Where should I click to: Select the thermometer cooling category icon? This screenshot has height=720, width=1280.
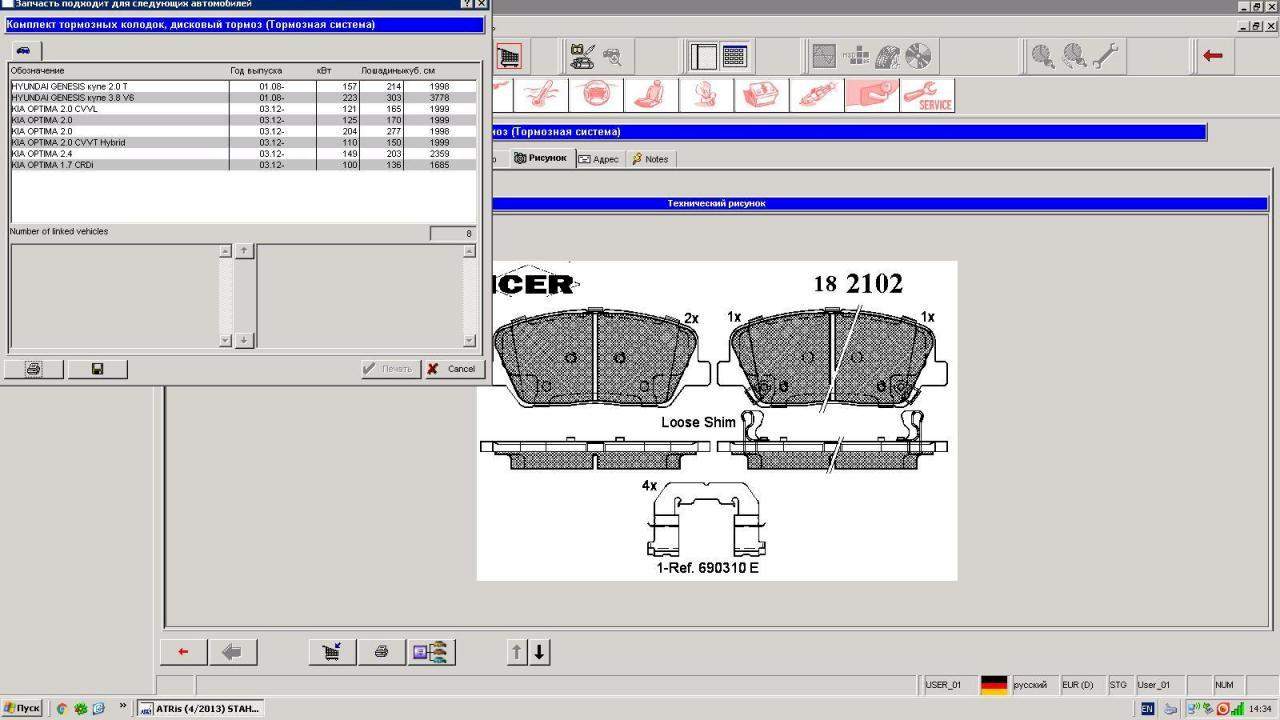pyautogui.click(x=541, y=95)
